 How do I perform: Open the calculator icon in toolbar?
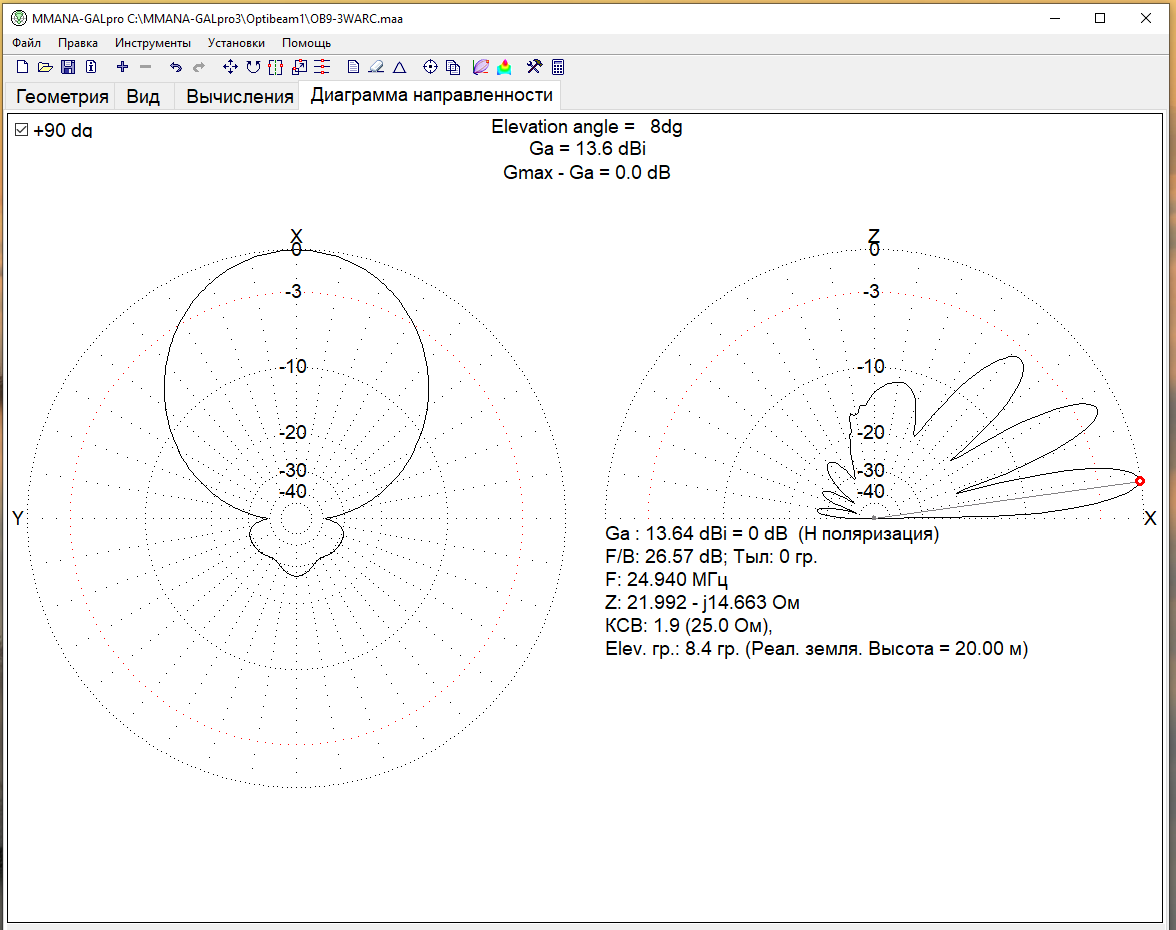(558, 67)
